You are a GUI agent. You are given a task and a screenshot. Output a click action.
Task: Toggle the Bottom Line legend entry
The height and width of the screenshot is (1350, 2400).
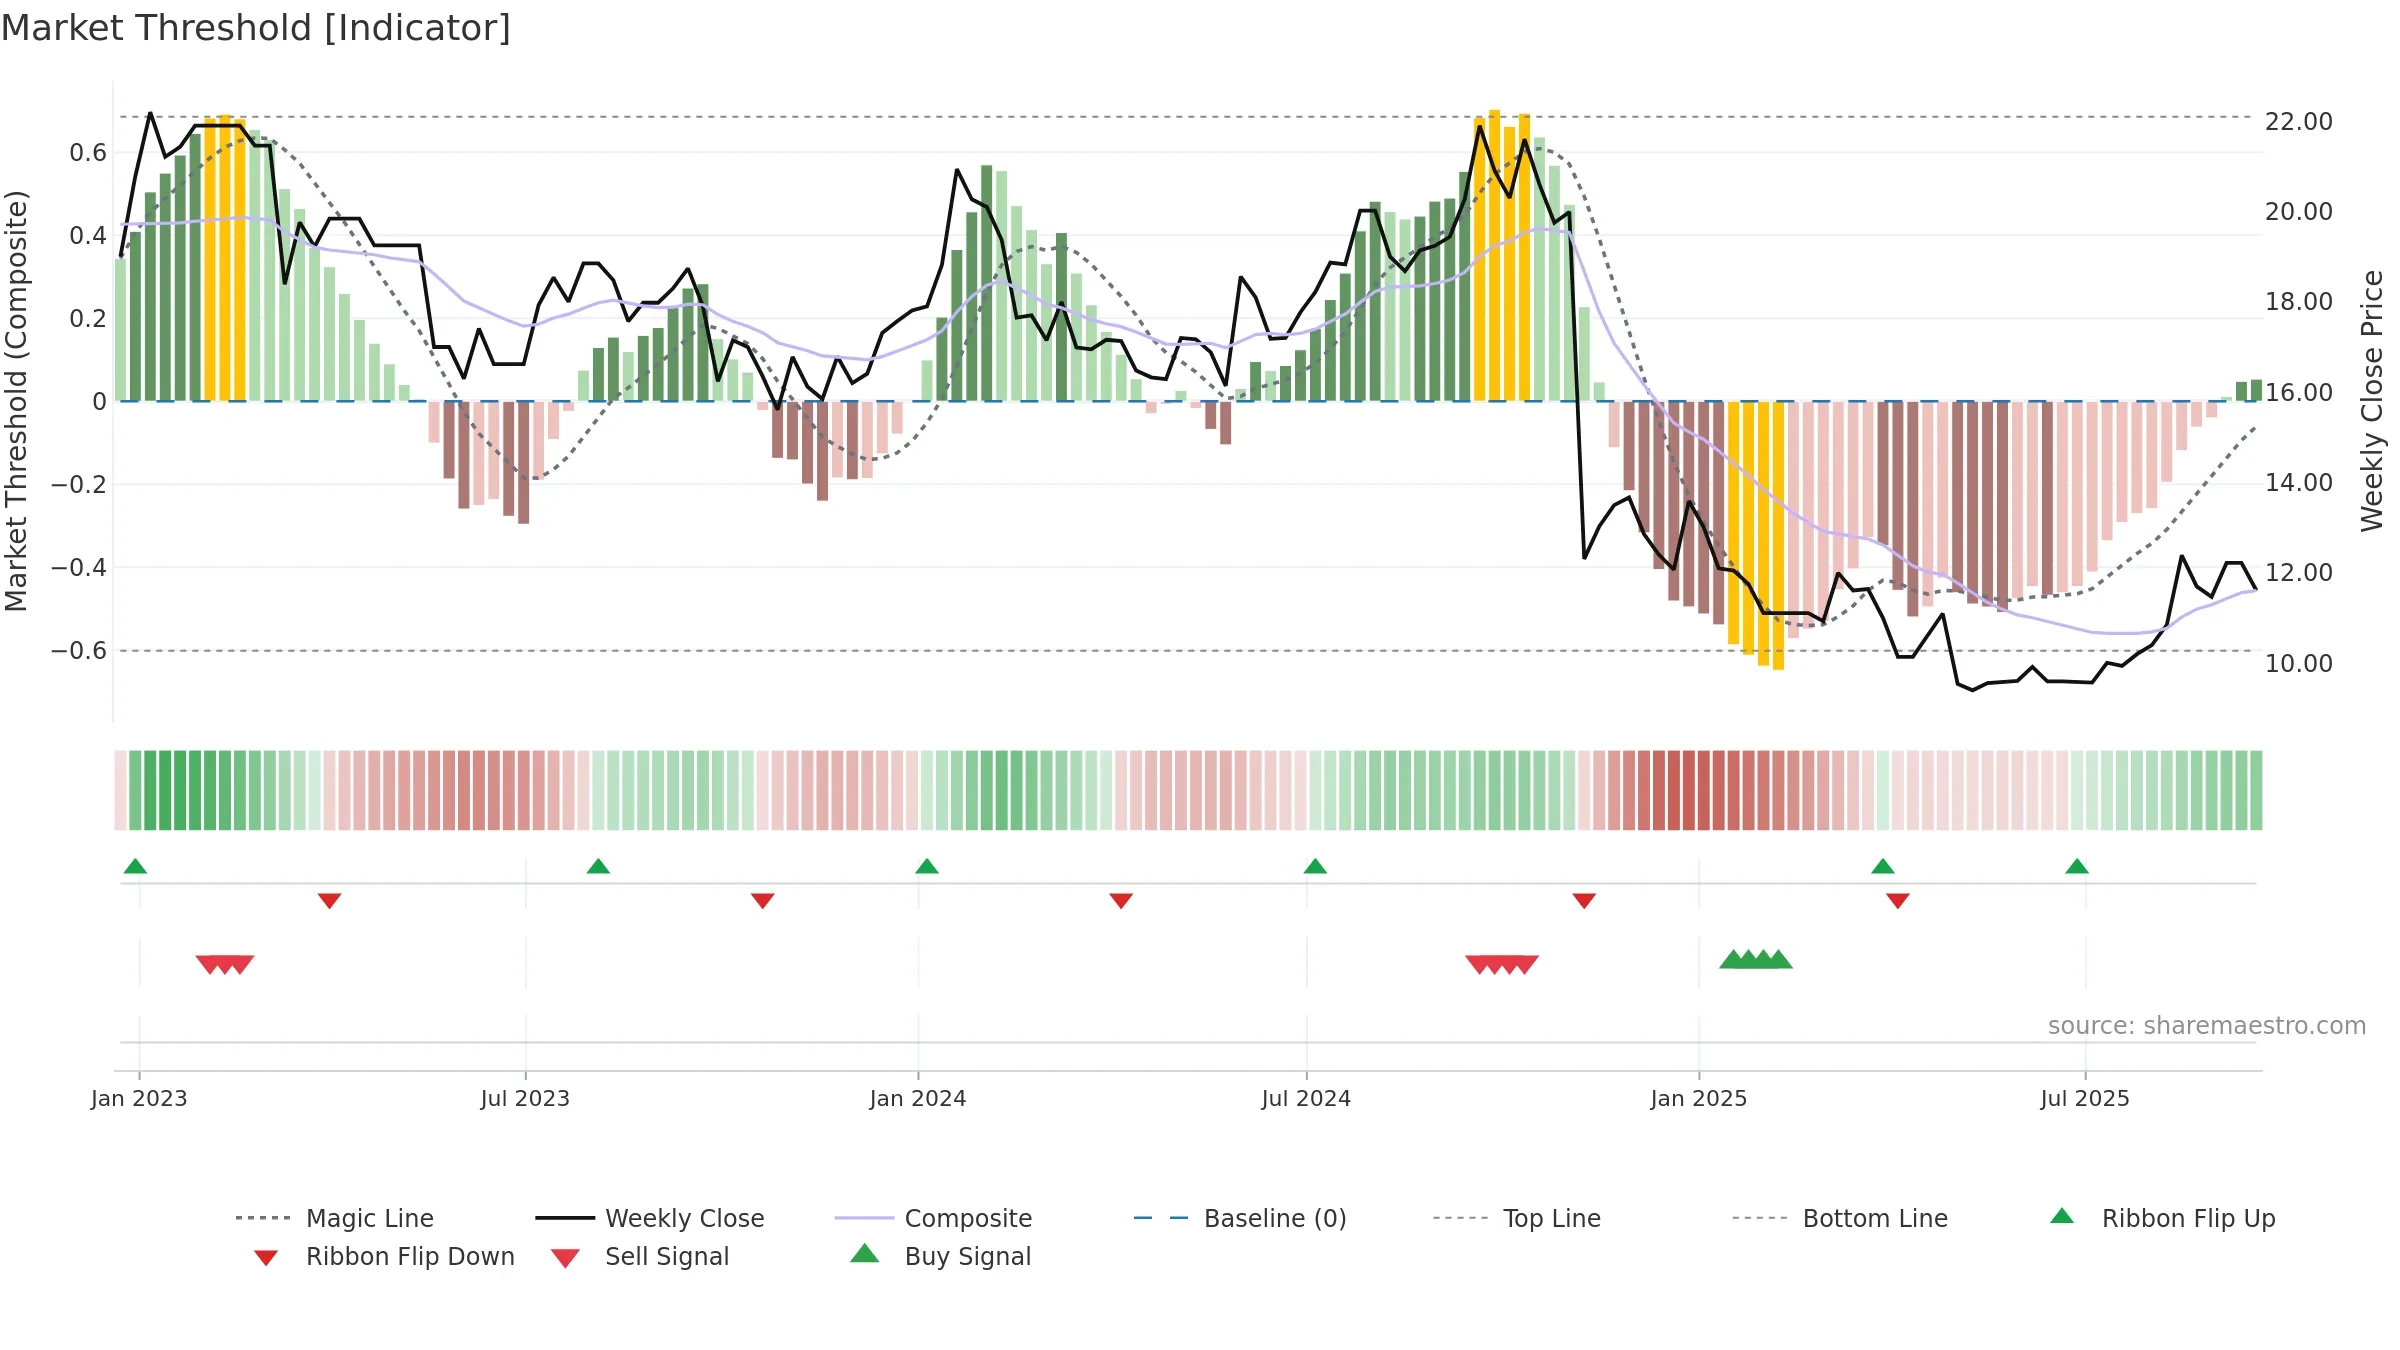[x=1840, y=1218]
